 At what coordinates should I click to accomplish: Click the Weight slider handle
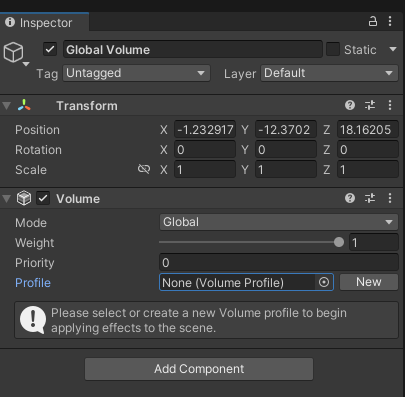[339, 242]
